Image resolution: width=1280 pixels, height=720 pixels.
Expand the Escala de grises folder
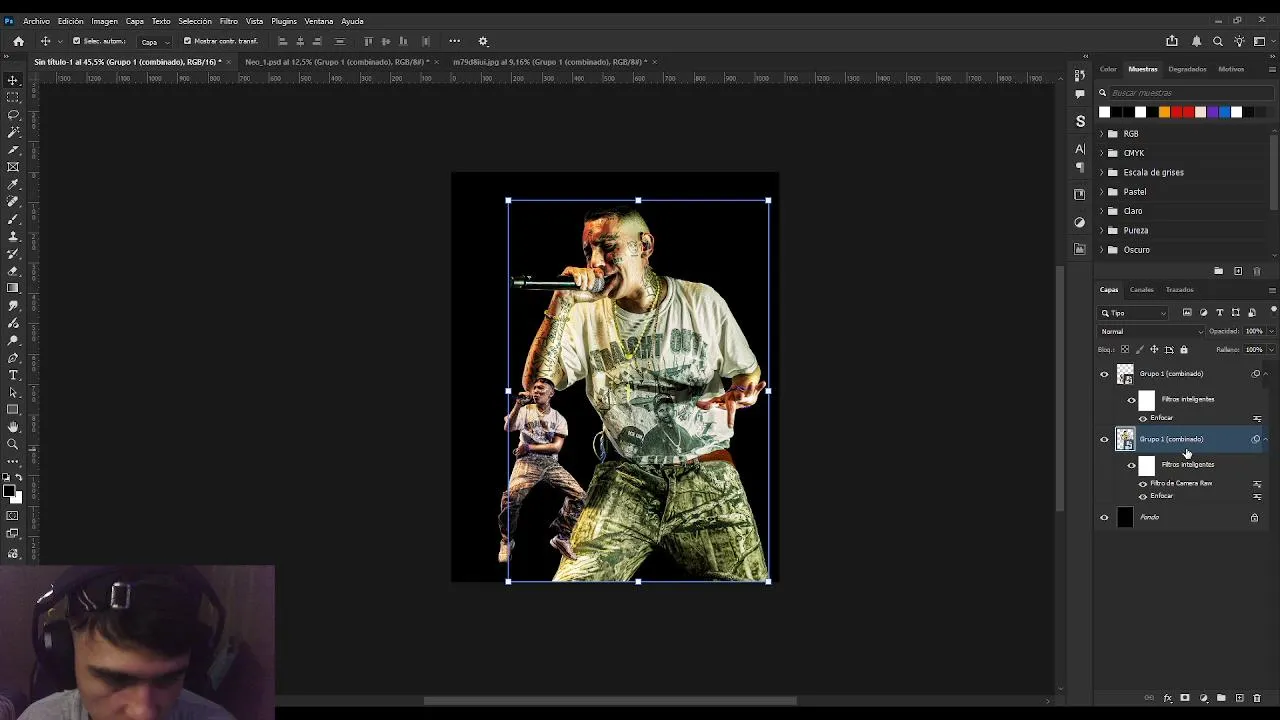[x=1102, y=172]
